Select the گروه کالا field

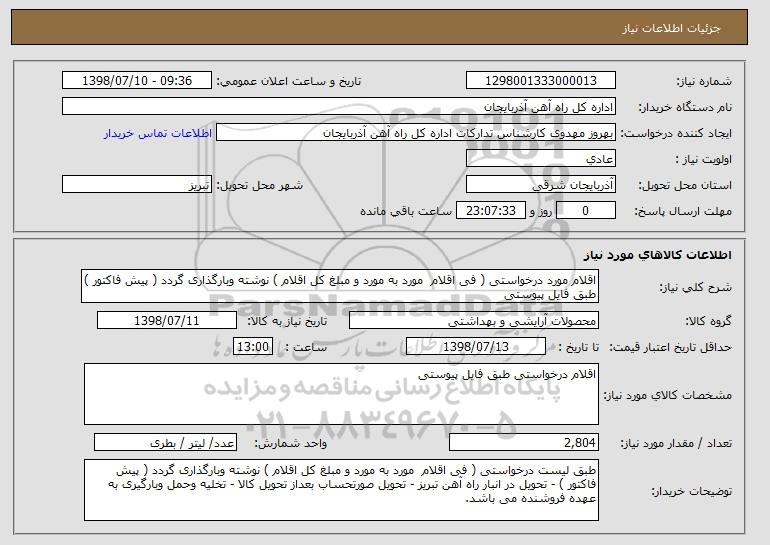(x=473, y=321)
